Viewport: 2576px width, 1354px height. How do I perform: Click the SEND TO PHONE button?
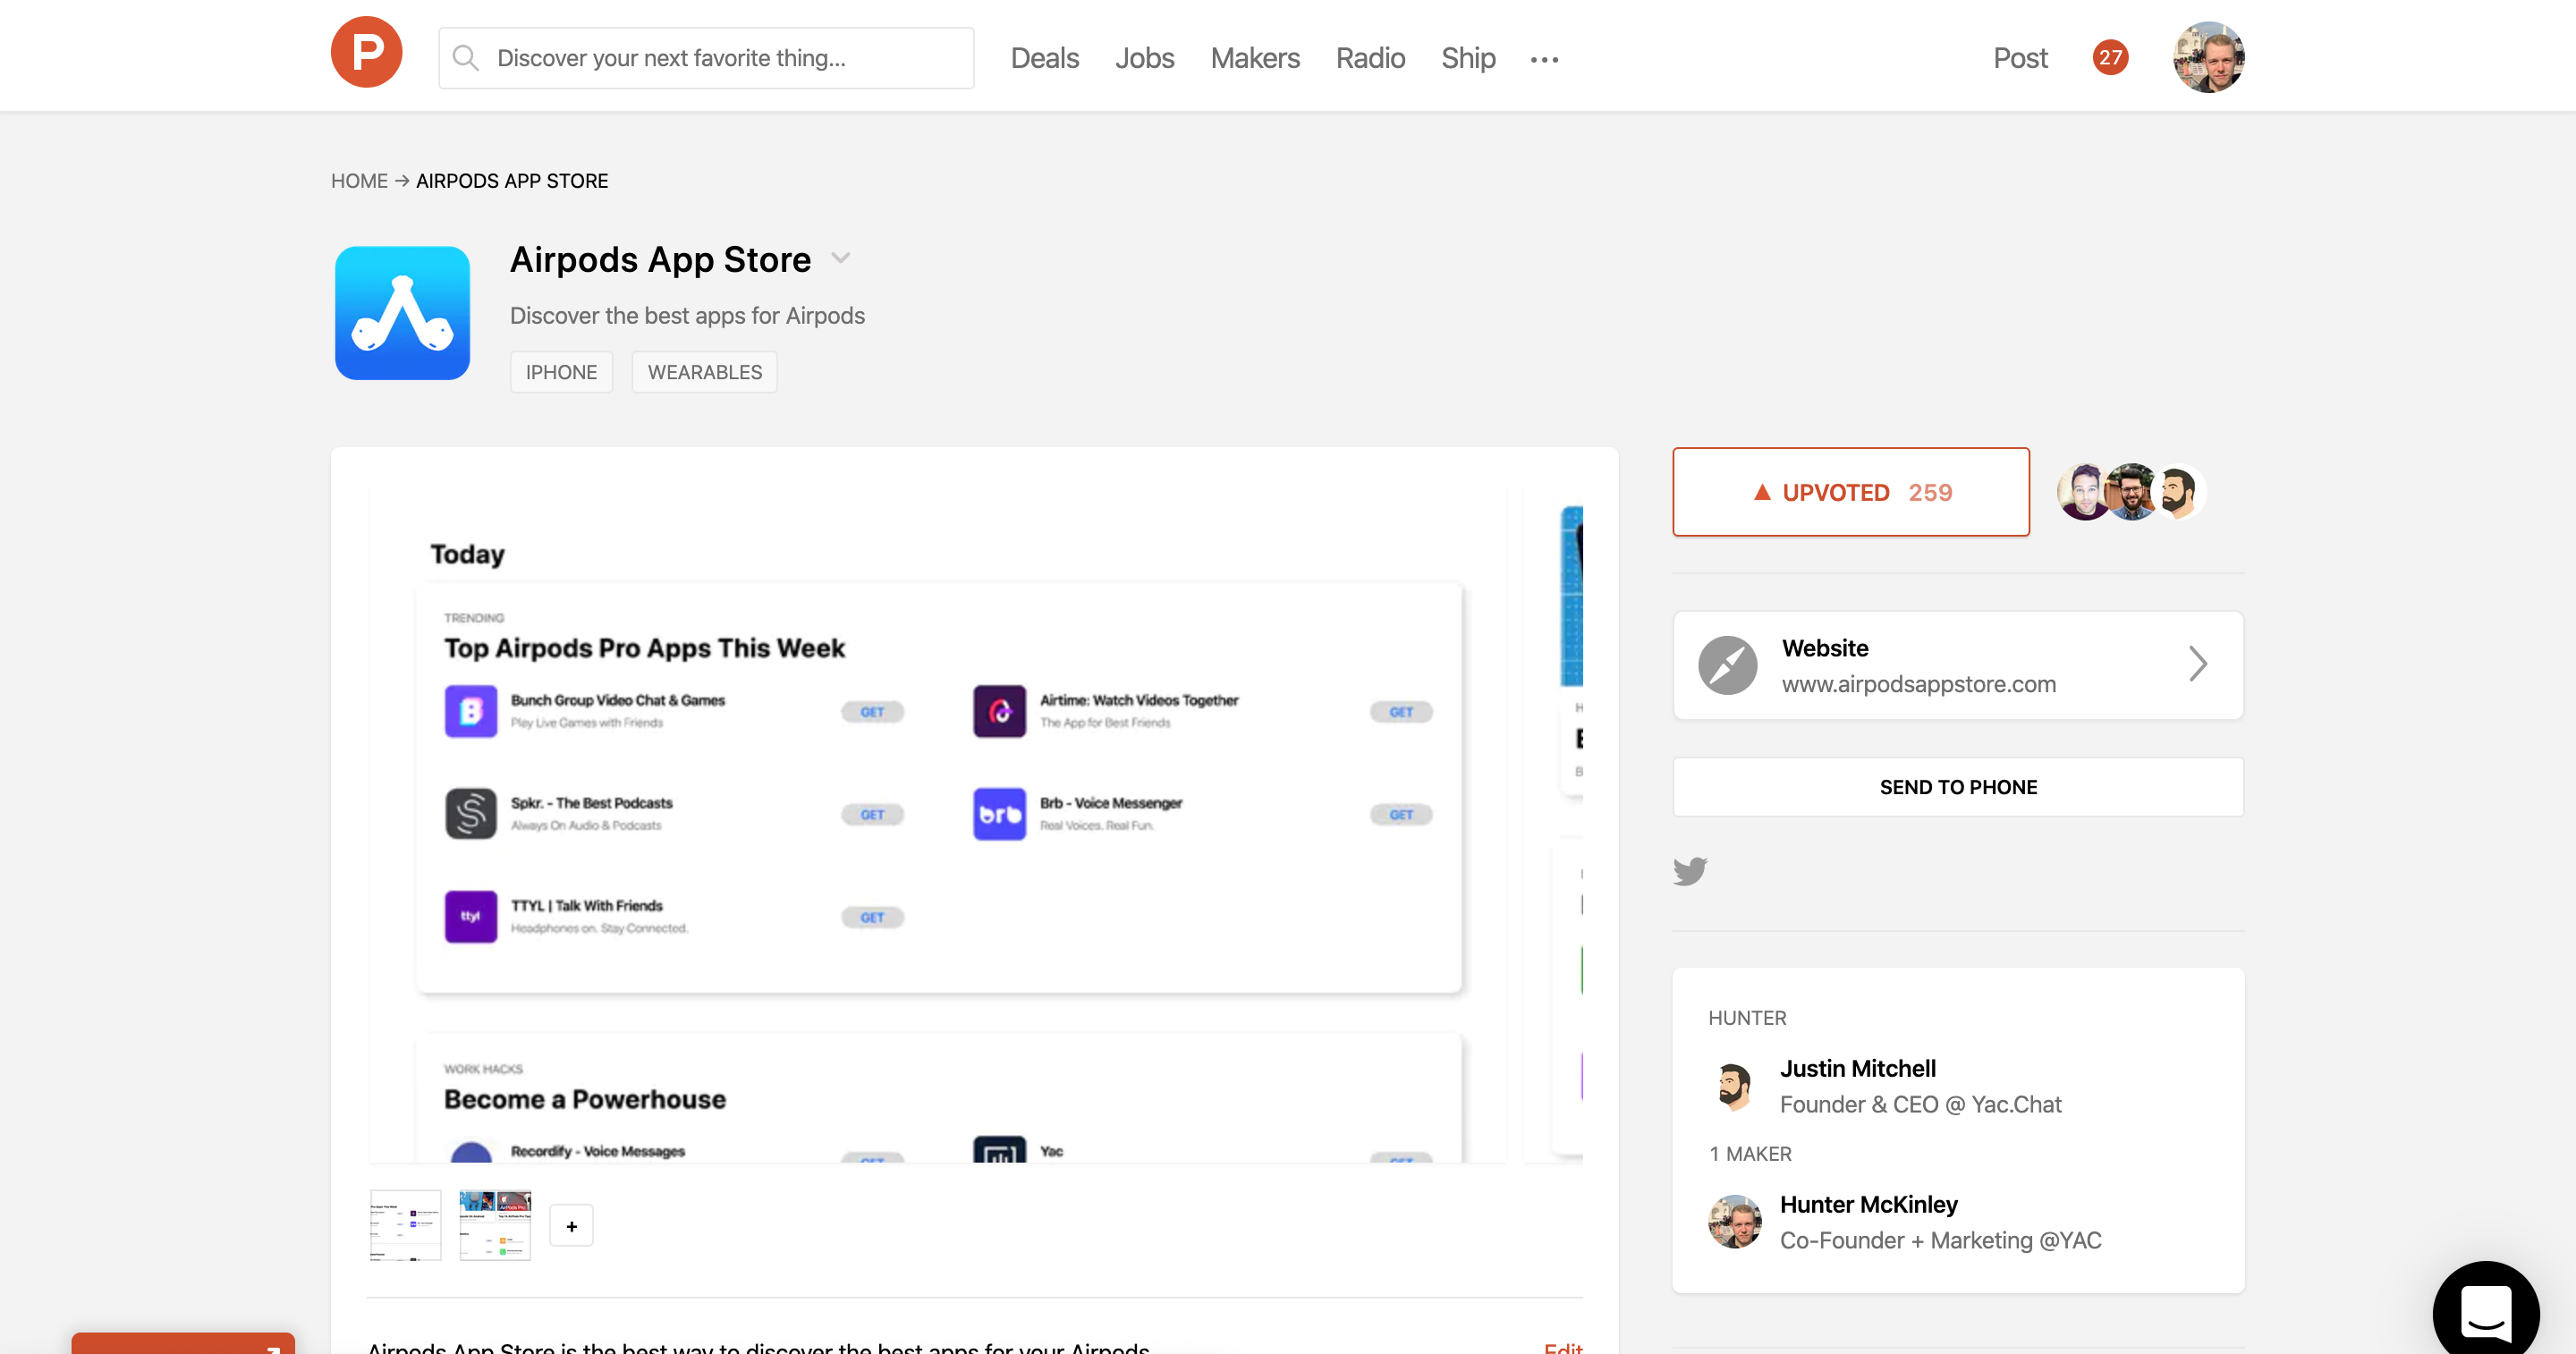coord(1957,787)
